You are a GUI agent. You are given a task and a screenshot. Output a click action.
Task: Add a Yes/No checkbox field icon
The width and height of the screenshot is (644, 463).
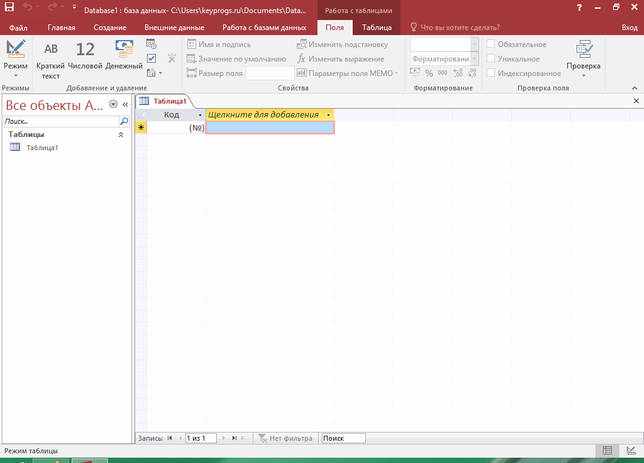pyautogui.click(x=151, y=58)
